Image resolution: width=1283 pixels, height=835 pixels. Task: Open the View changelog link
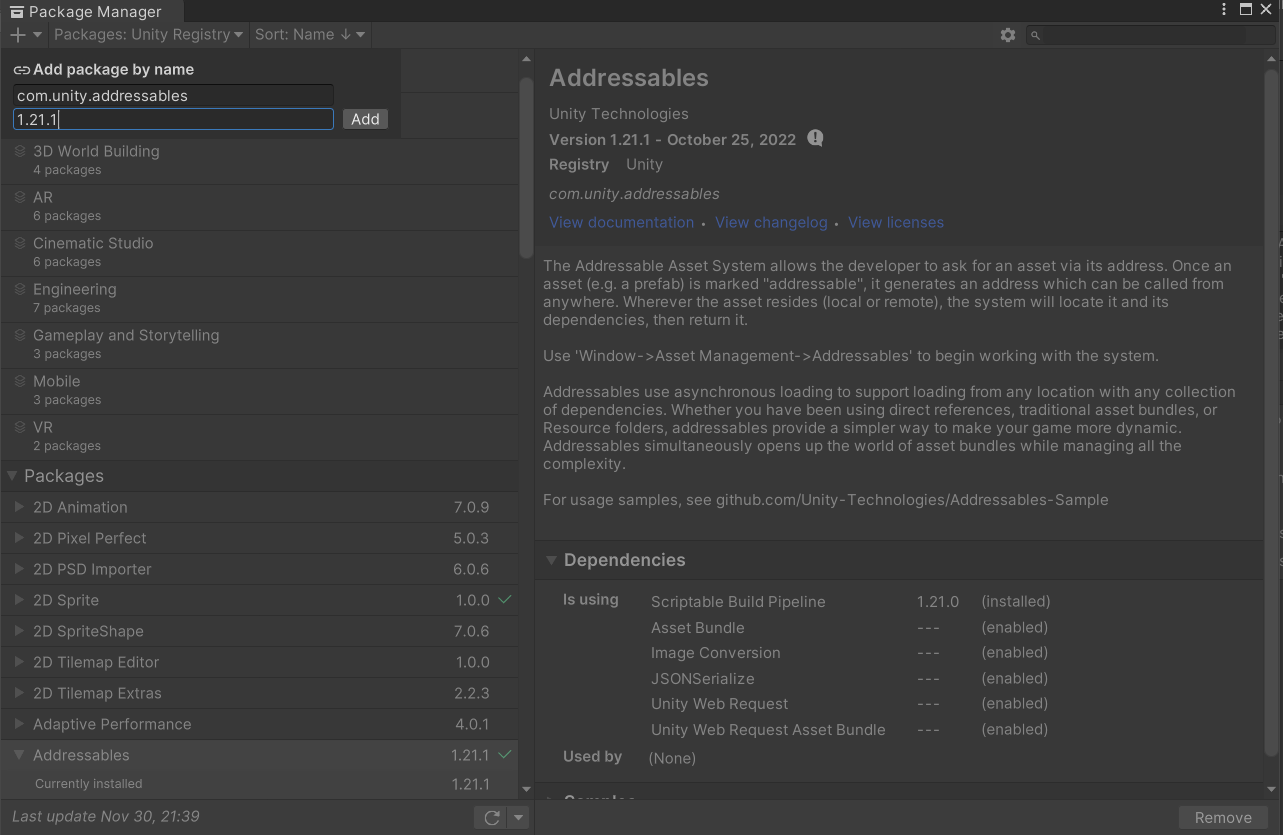coord(771,222)
